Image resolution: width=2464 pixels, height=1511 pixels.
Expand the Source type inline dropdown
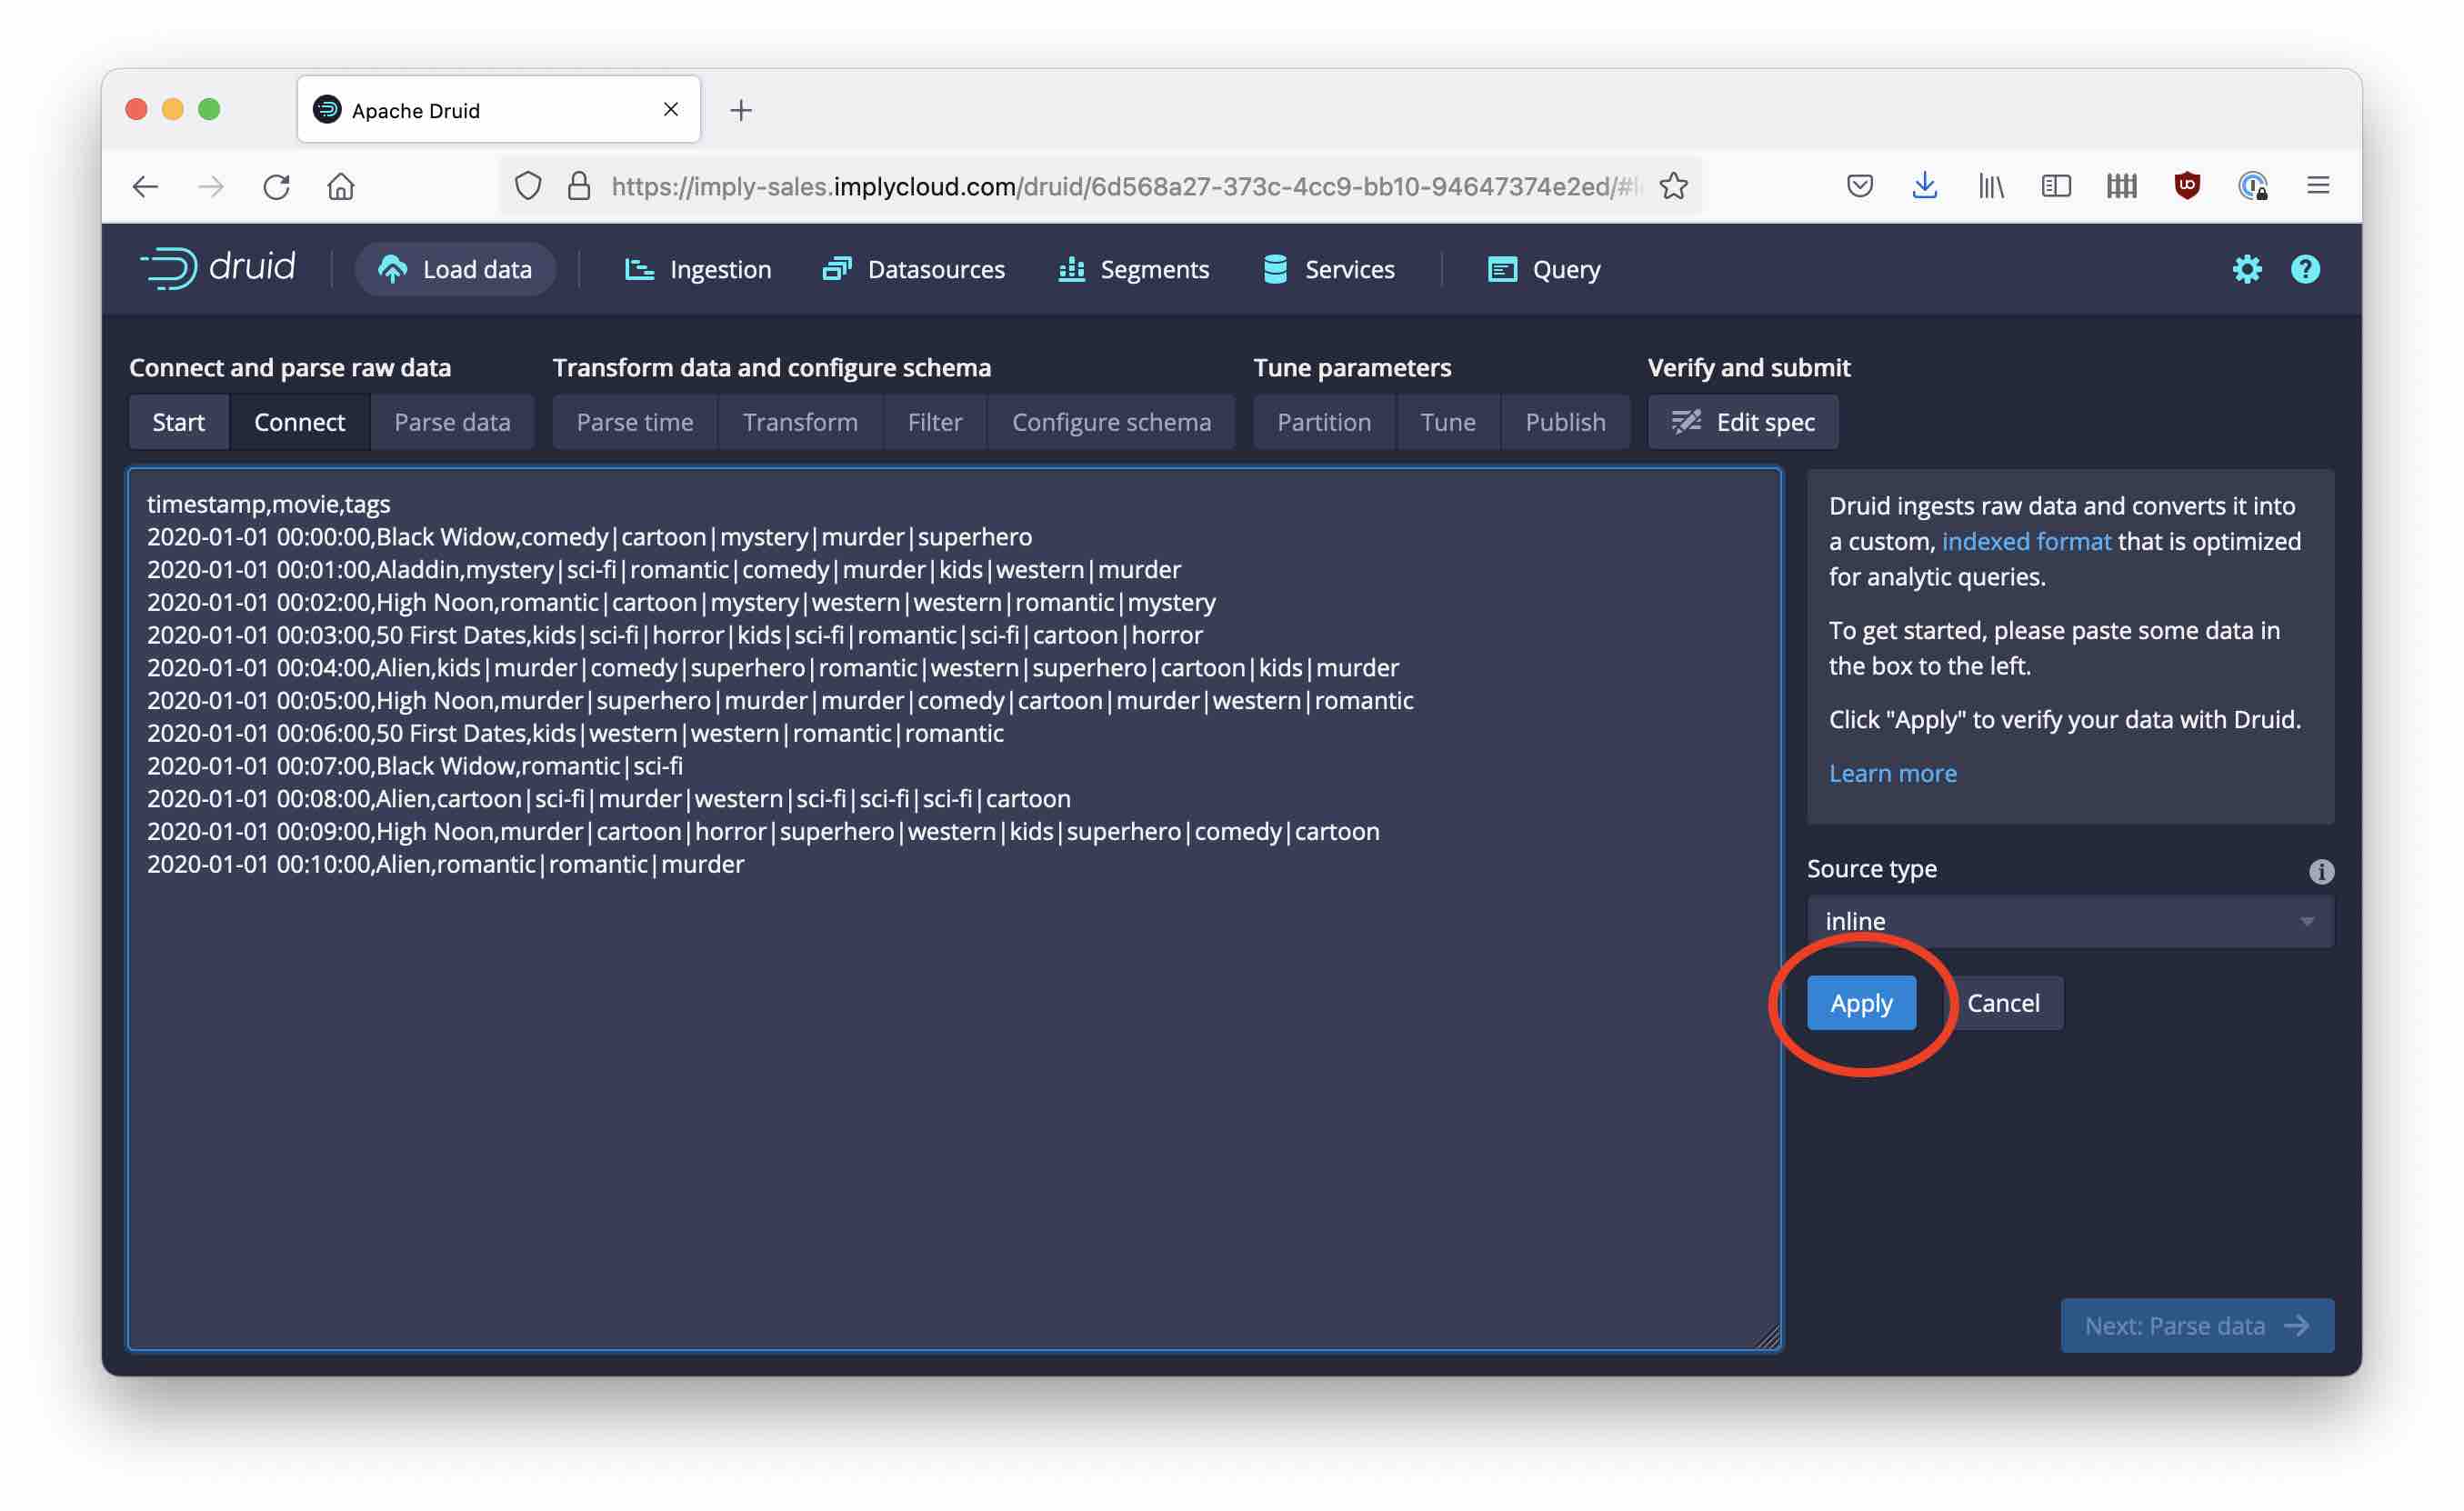pyautogui.click(x=2069, y=921)
